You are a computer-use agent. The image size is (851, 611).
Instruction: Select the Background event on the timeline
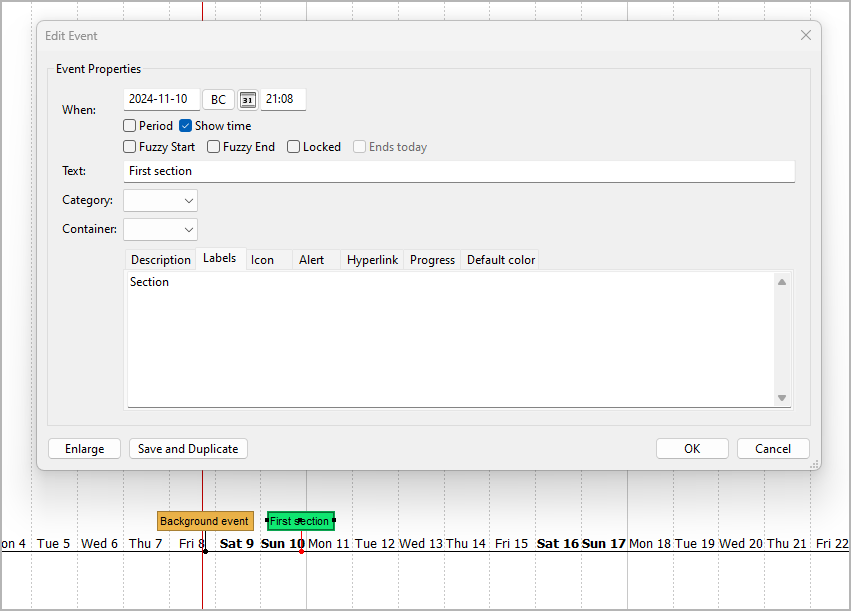pos(204,520)
